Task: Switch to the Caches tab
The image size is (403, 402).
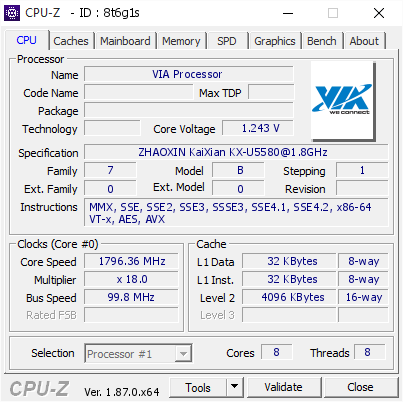Action: click(71, 41)
